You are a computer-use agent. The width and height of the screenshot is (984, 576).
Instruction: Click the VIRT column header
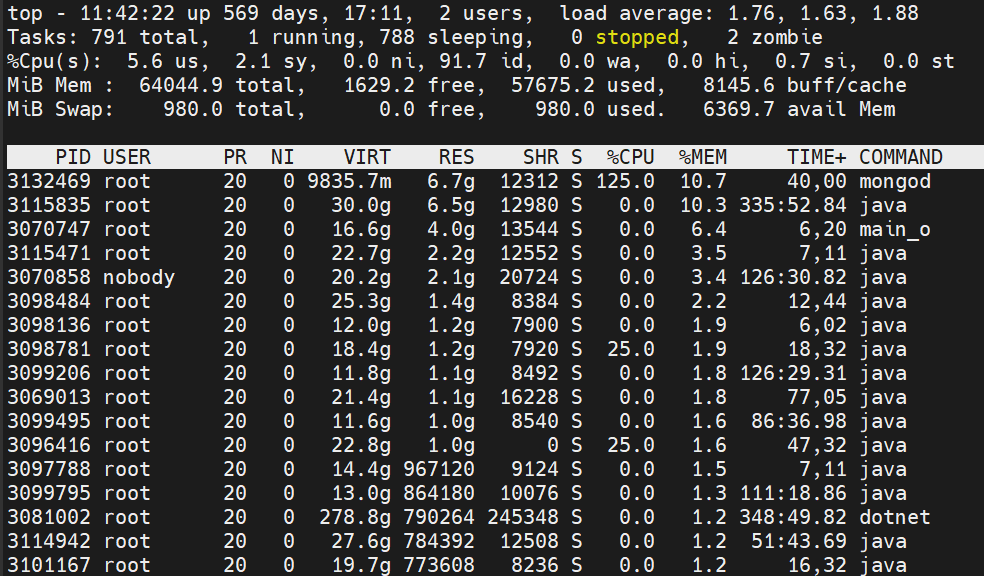367,157
